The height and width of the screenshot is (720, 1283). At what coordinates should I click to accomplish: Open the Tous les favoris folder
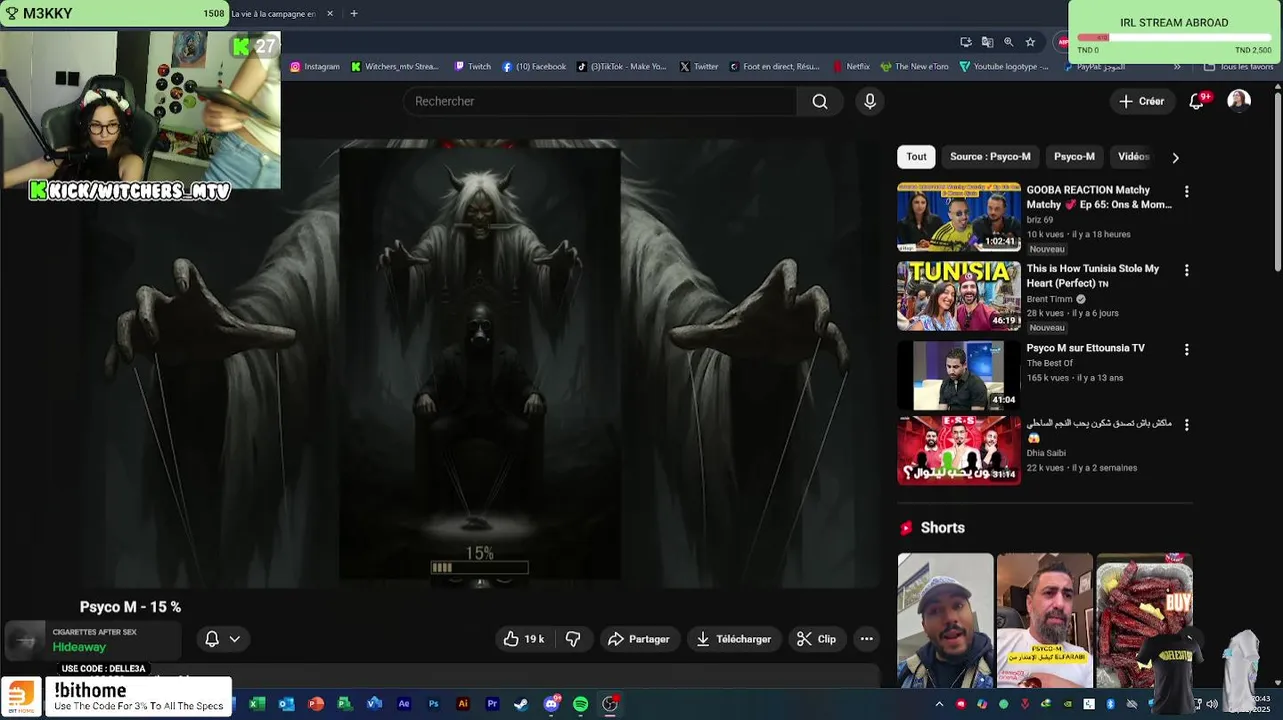[x=1238, y=67]
